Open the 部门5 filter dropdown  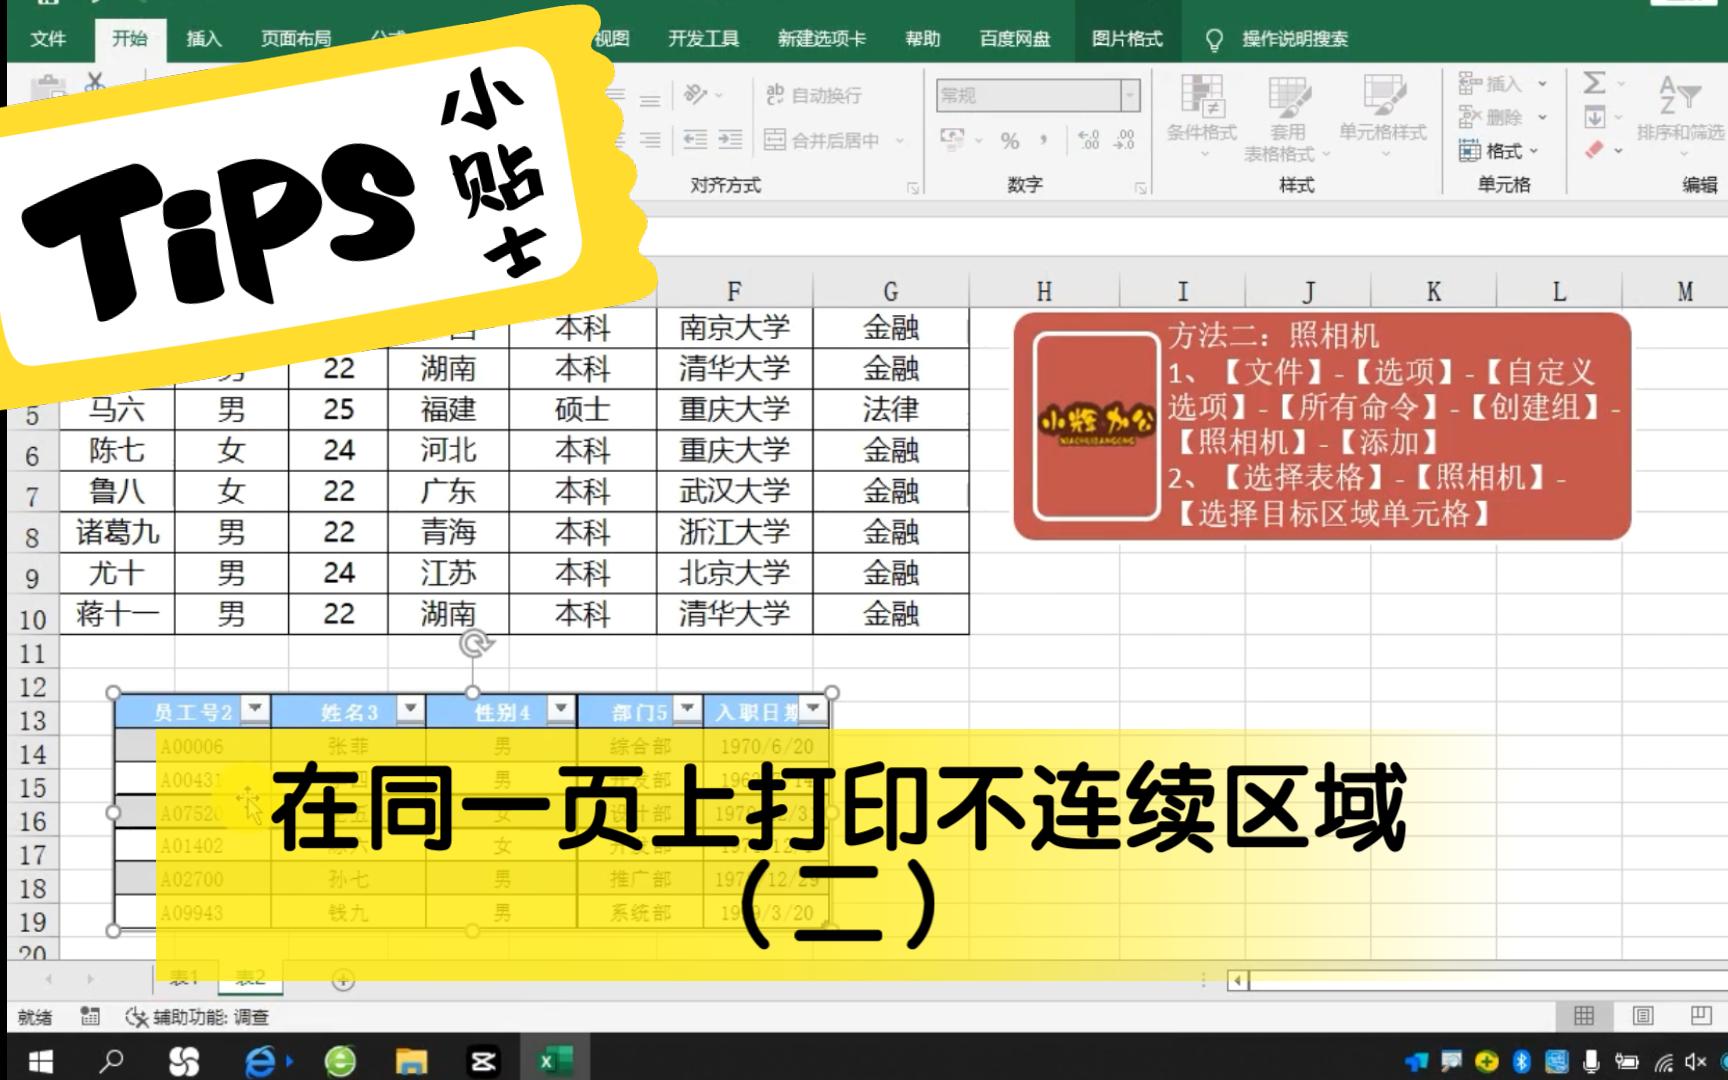(x=687, y=709)
